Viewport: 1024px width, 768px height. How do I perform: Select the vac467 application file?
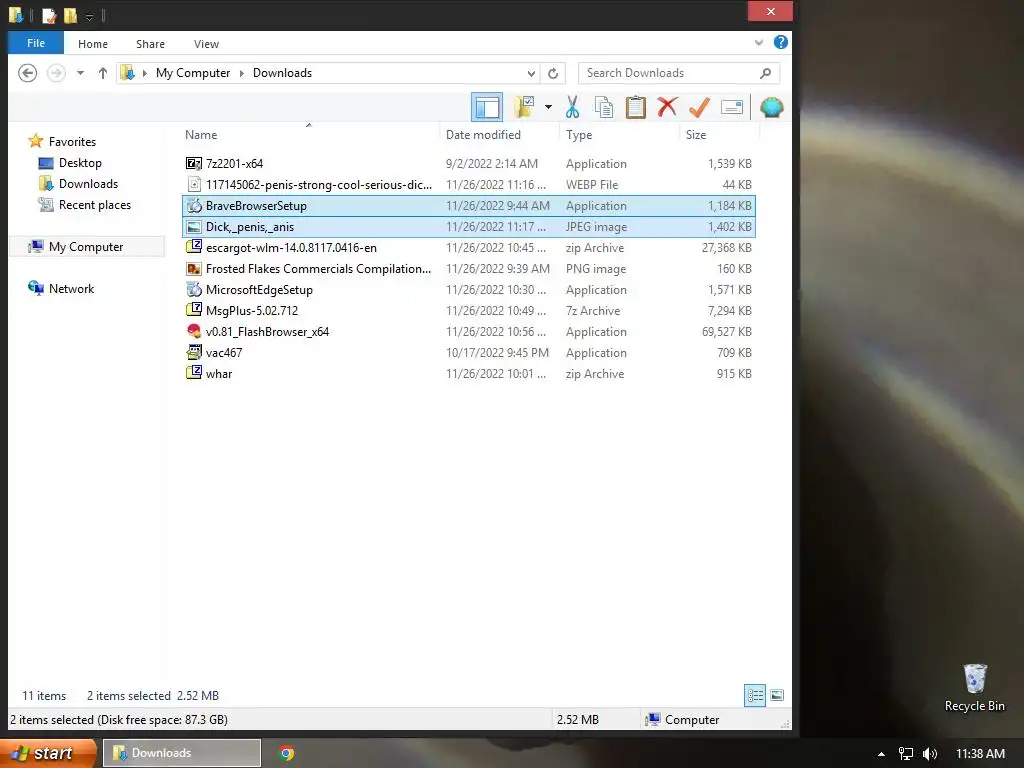[x=468, y=353]
